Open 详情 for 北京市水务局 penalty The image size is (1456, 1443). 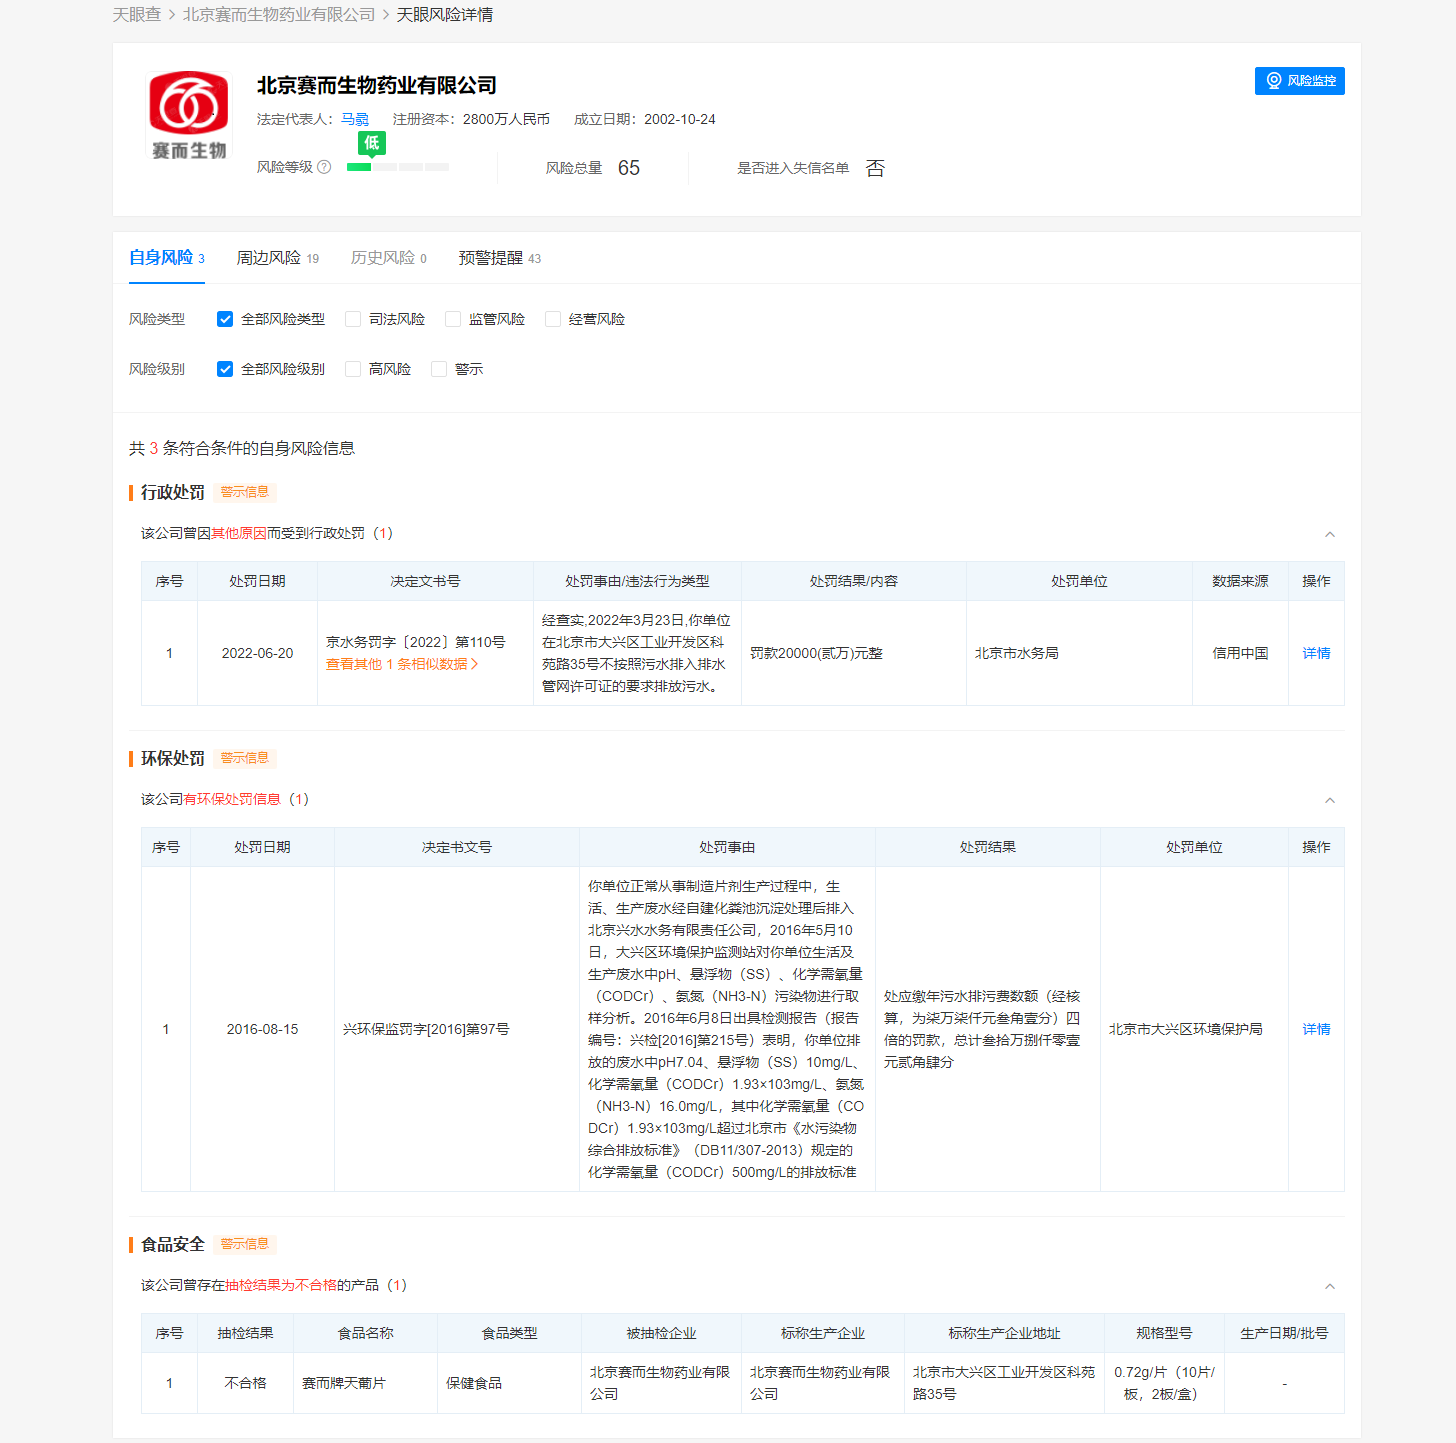pyautogui.click(x=1316, y=653)
